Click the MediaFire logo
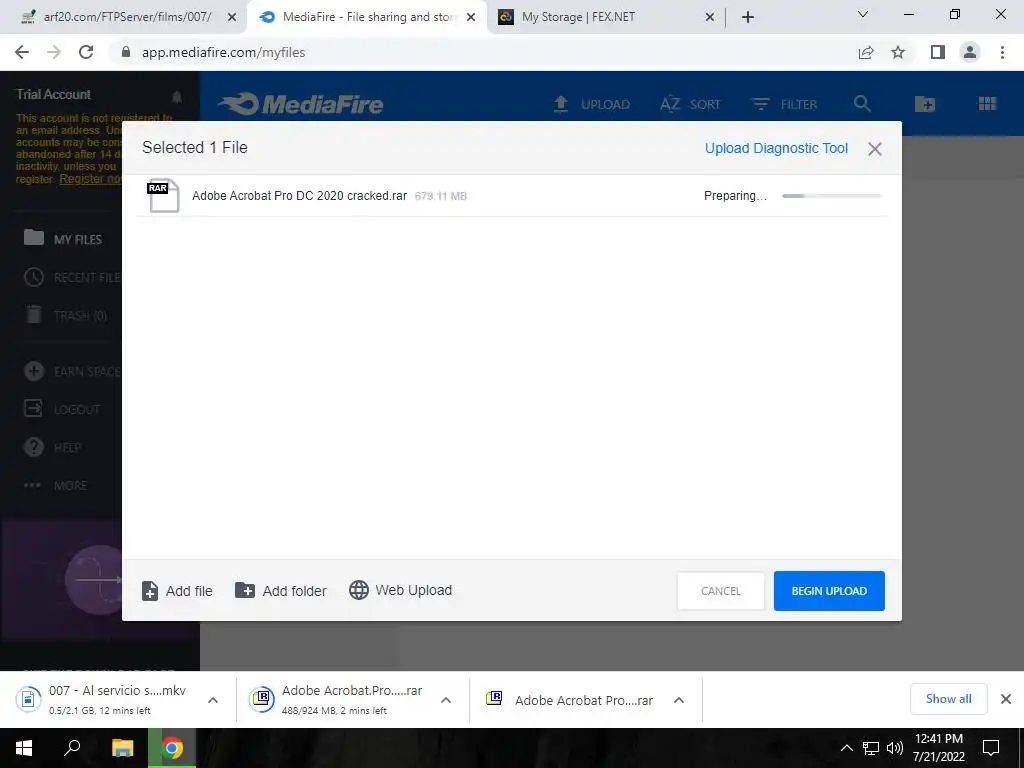The height and width of the screenshot is (768, 1024). click(x=300, y=104)
